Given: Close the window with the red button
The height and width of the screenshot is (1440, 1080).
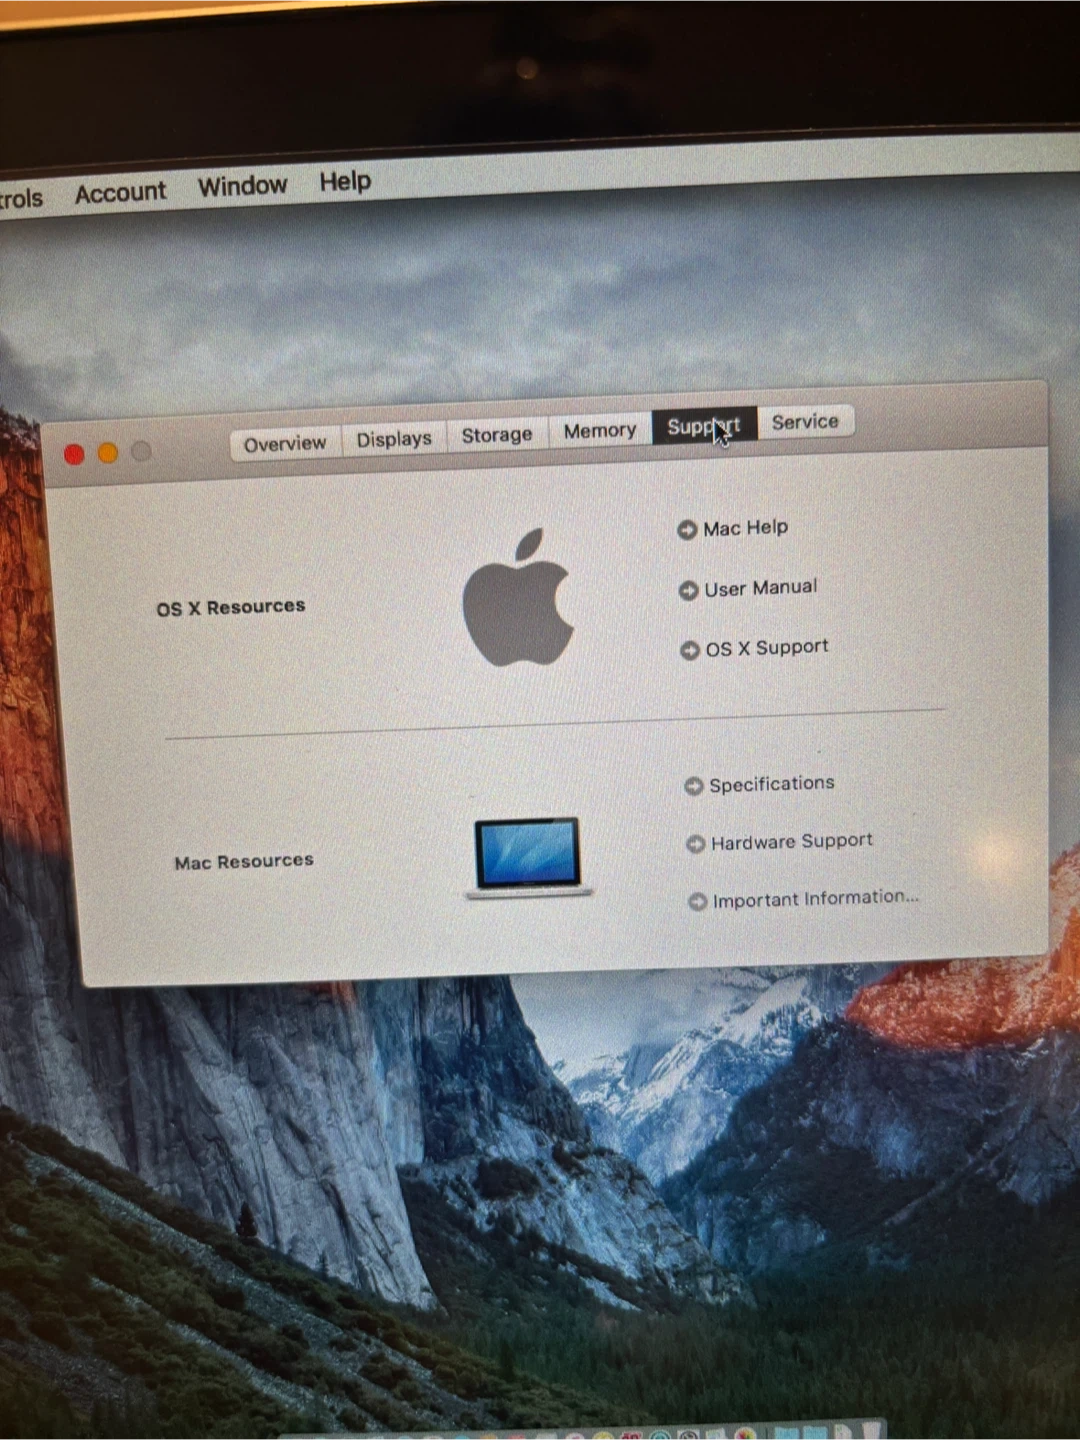Looking at the screenshot, I should [x=74, y=455].
